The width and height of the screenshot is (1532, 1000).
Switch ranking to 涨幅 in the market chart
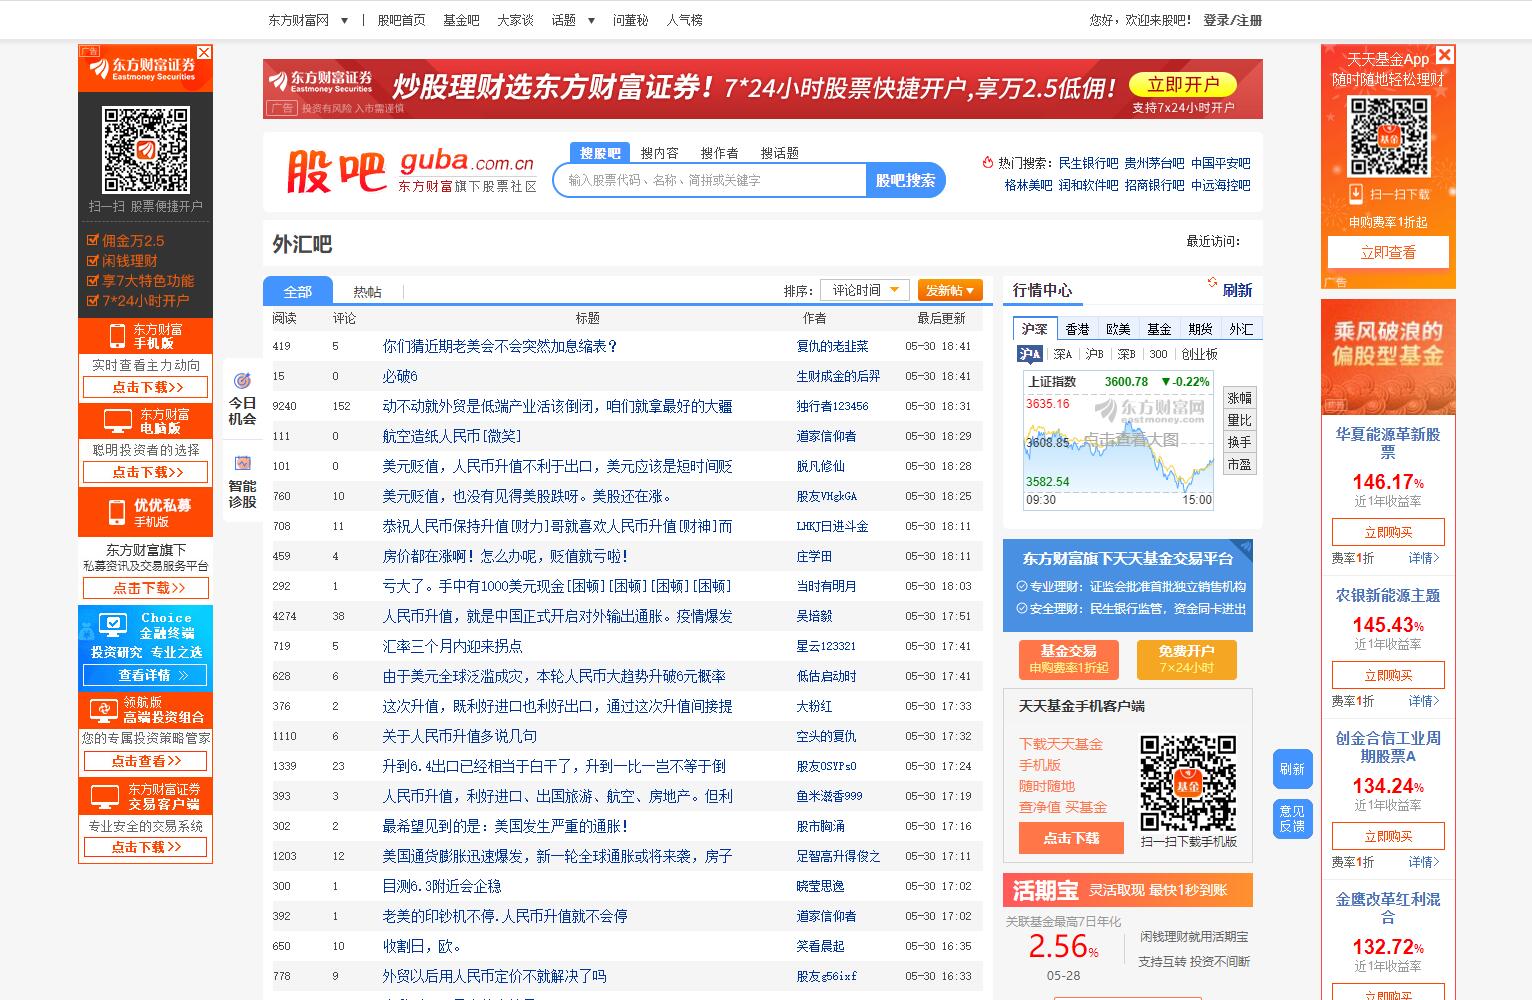coord(1239,397)
